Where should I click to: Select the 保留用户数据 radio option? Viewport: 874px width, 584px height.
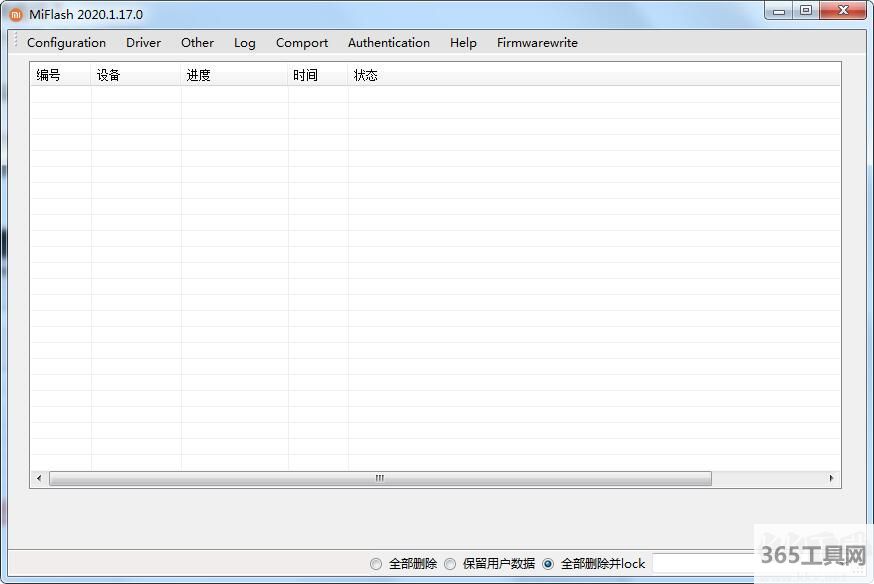pyautogui.click(x=450, y=564)
